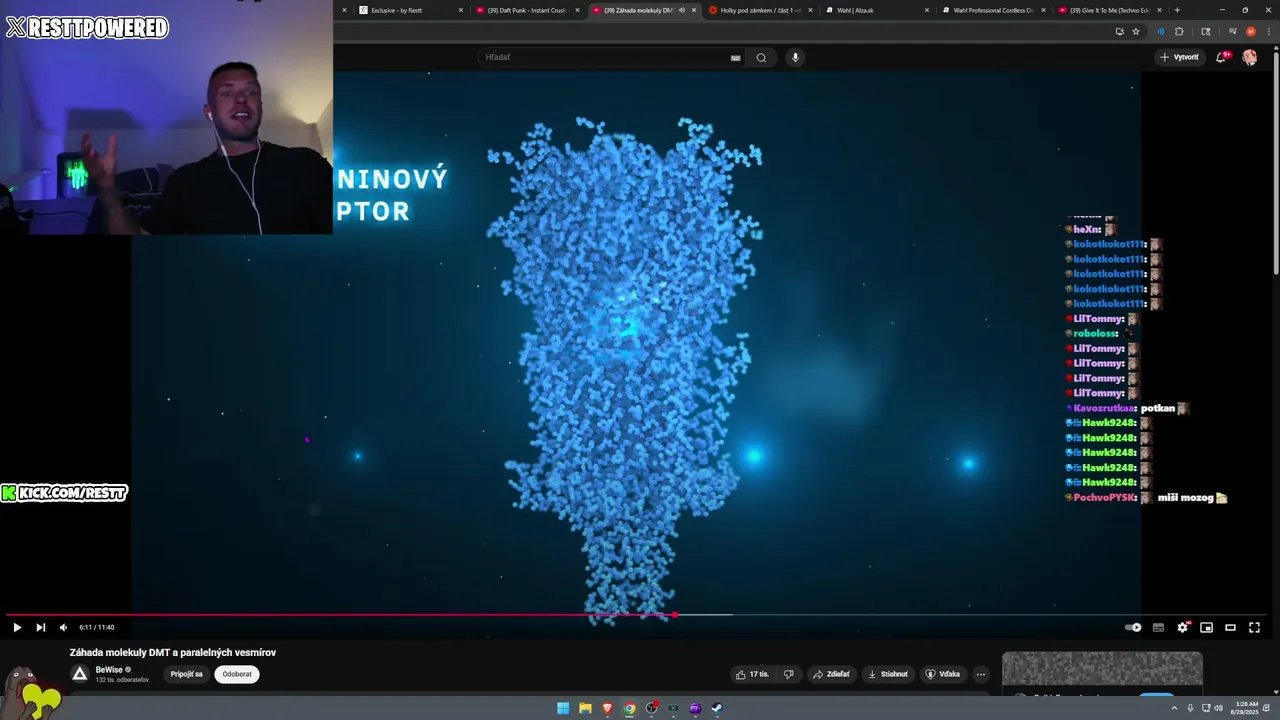1280x720 pixels.
Task: Open Brave browser from the taskbar
Action: tap(607, 708)
